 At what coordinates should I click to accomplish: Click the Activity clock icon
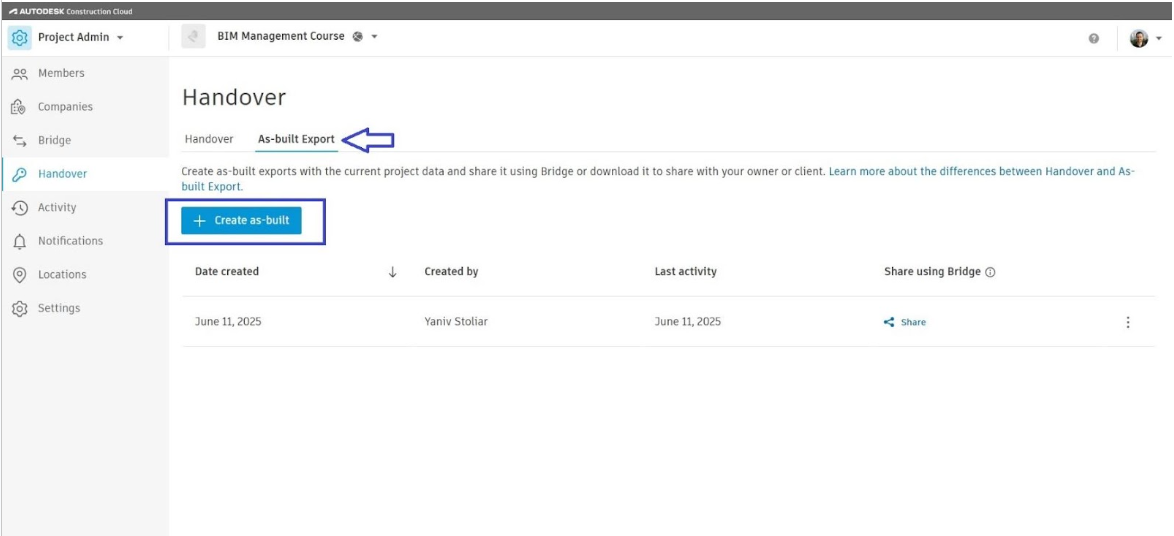pyautogui.click(x=18, y=208)
